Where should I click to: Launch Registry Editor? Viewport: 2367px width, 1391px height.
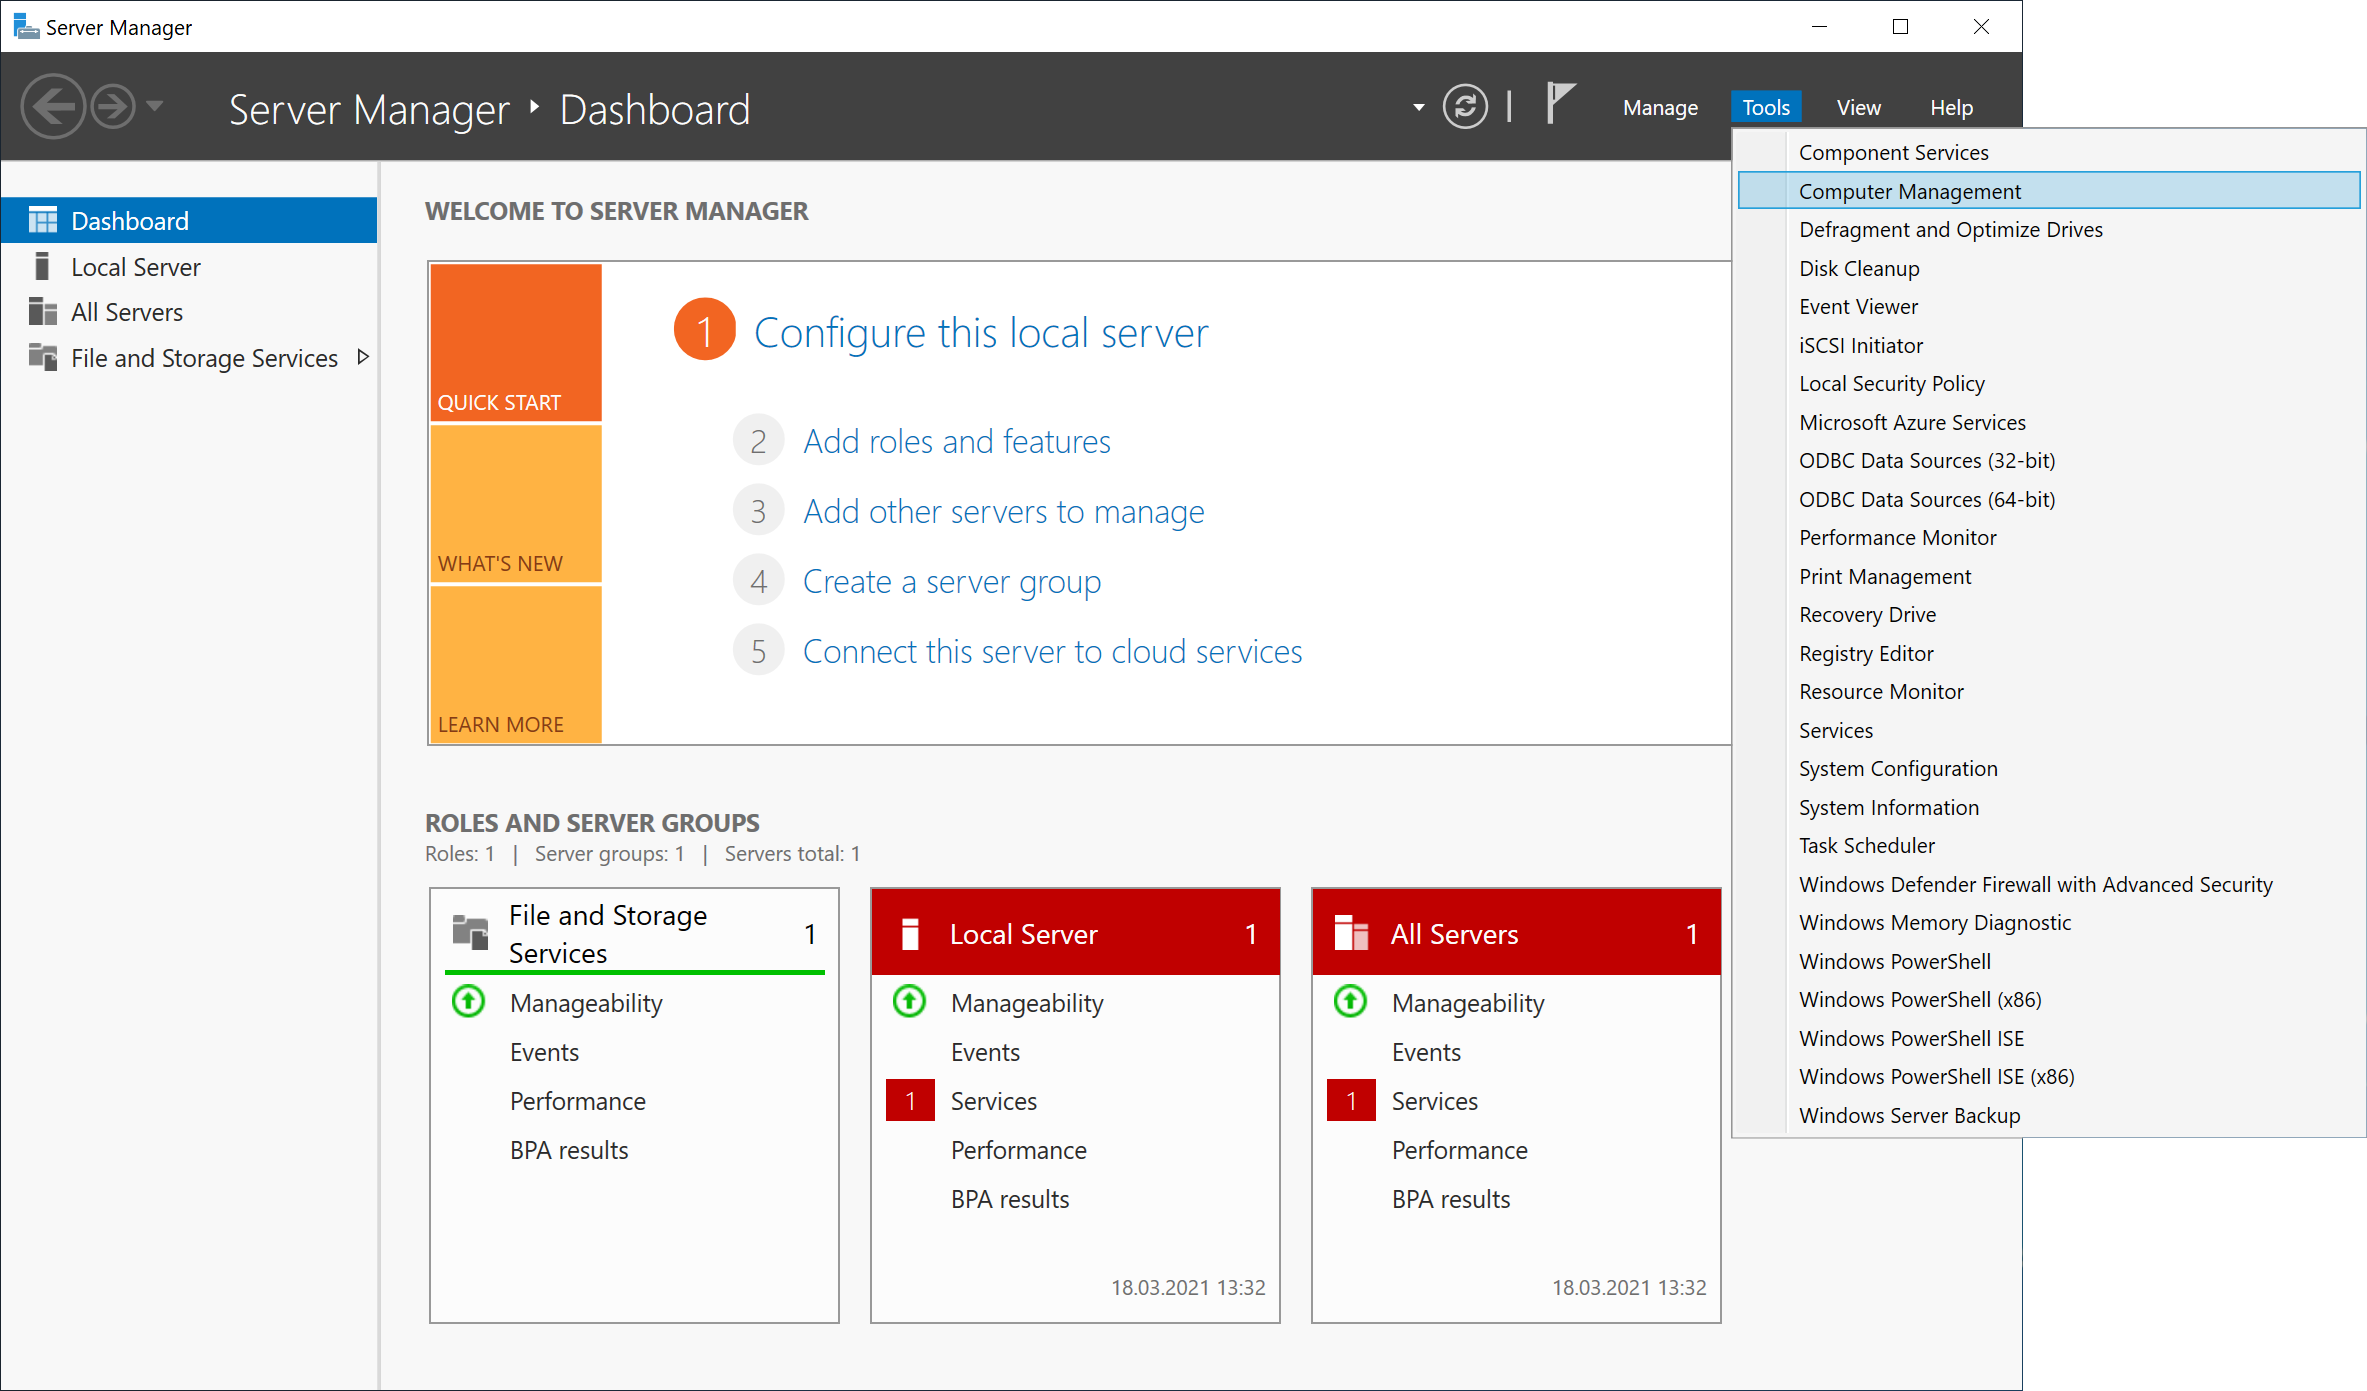click(x=2049, y=653)
